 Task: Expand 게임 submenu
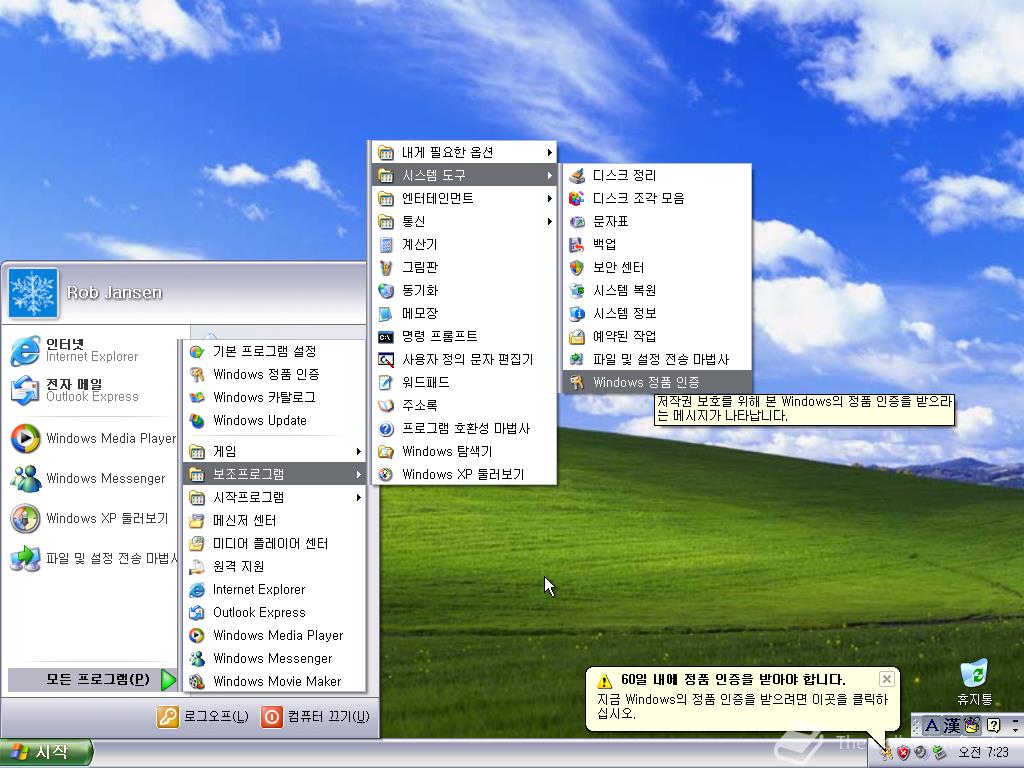coord(274,451)
